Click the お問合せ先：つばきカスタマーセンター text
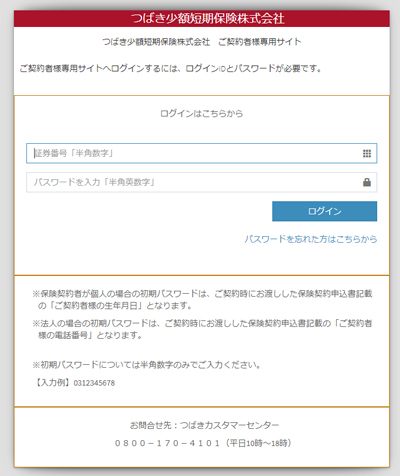 (x=204, y=425)
